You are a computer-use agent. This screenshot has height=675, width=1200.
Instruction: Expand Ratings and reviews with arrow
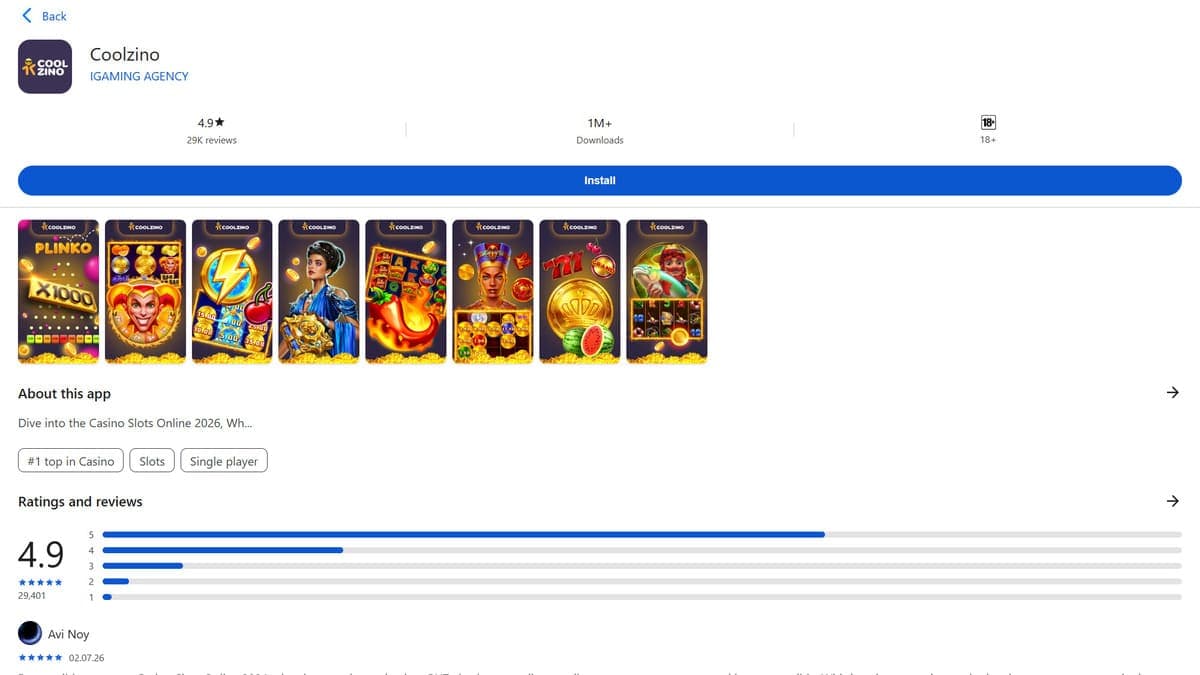(1173, 501)
